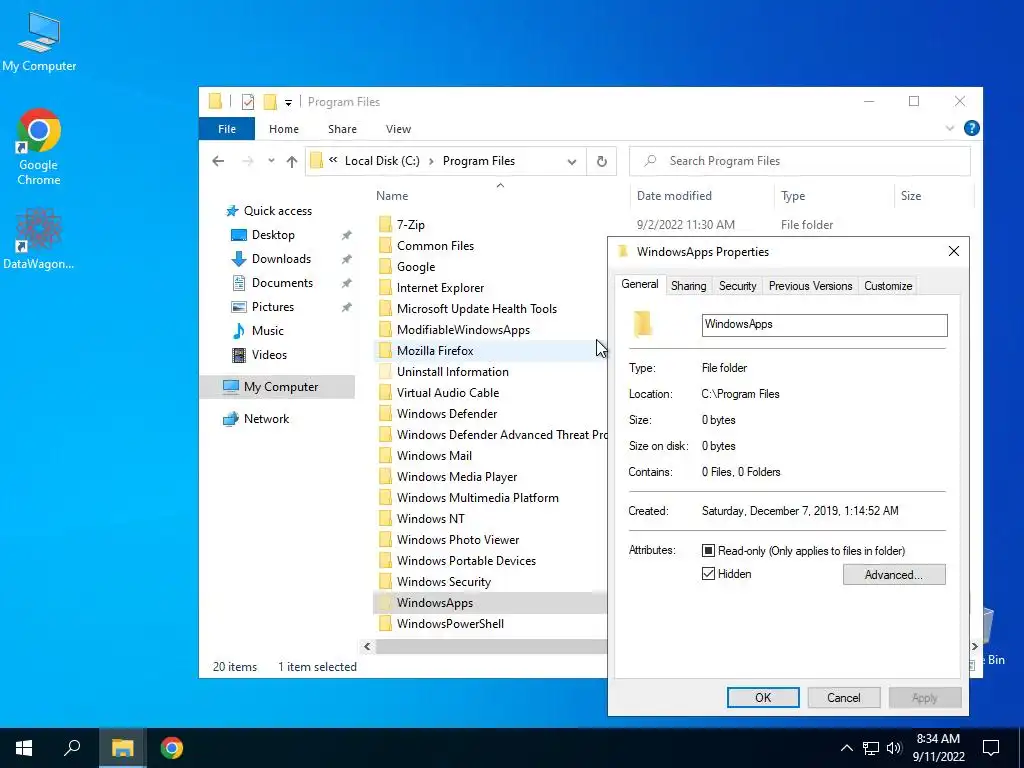Open the Customize tab in Properties
This screenshot has width=1024, height=768.
(888, 286)
